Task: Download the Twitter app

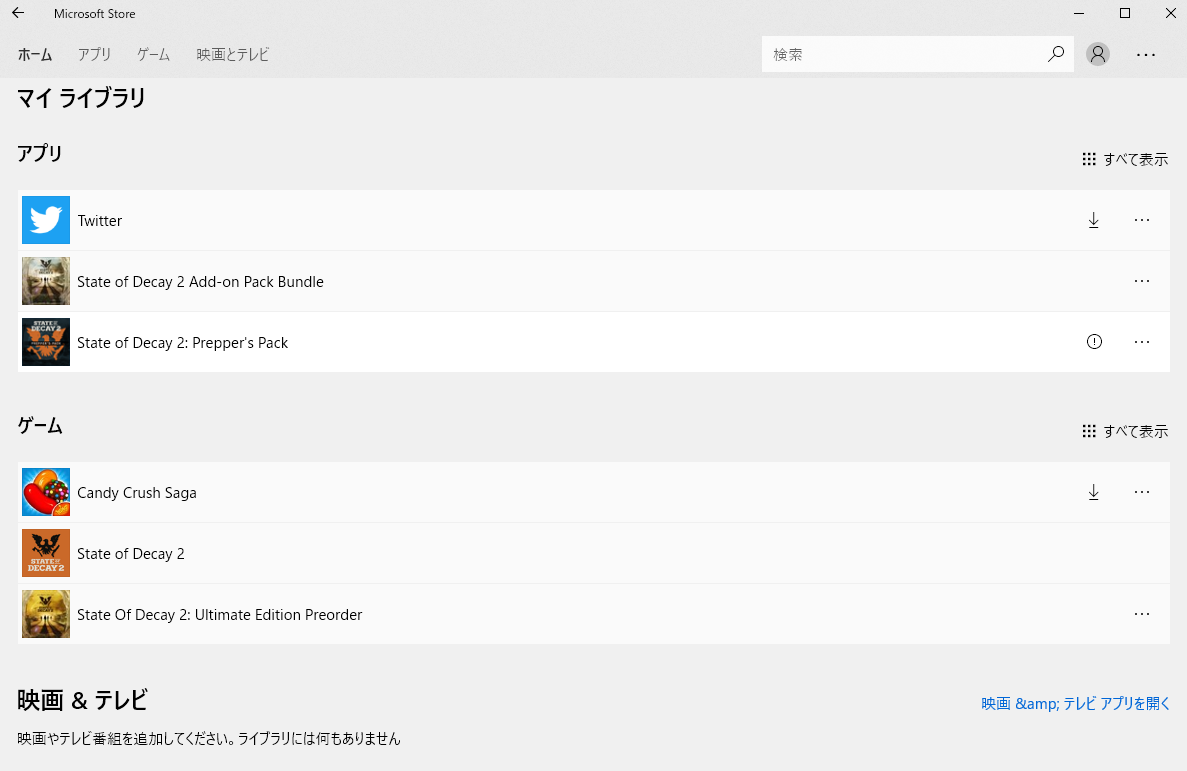Action: 1094,220
